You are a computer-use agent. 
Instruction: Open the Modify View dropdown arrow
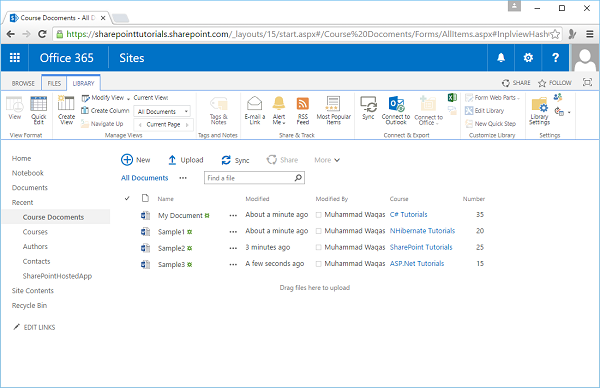pos(128,98)
